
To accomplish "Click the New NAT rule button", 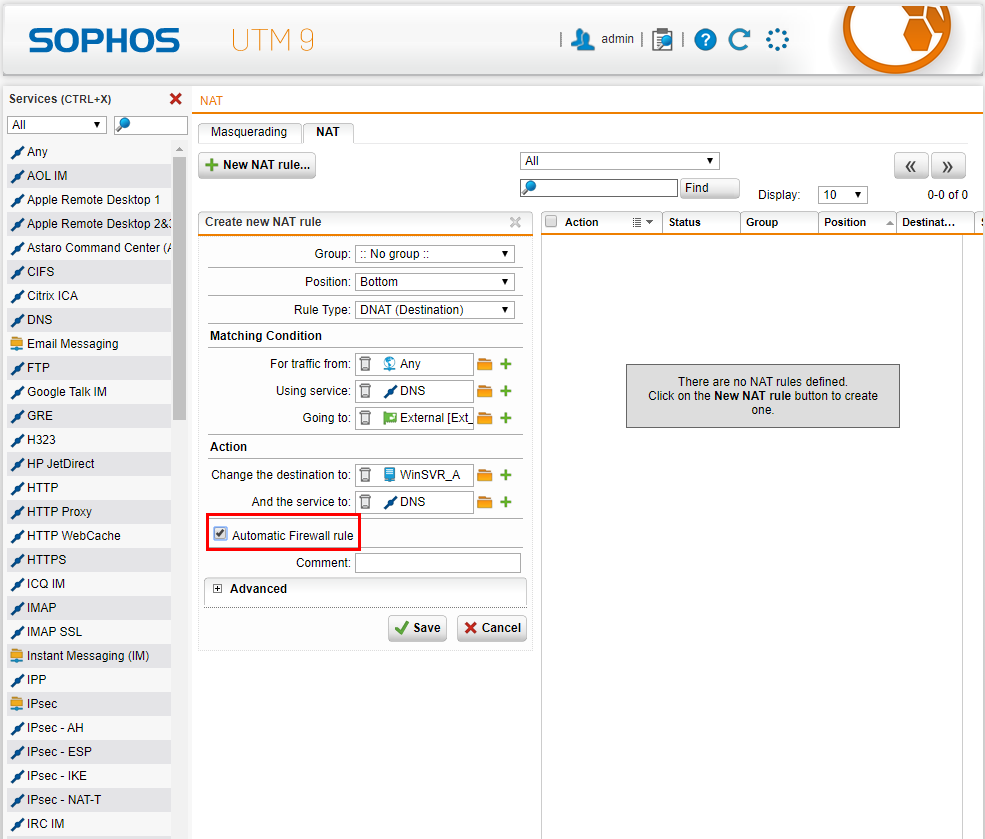I will [257, 165].
